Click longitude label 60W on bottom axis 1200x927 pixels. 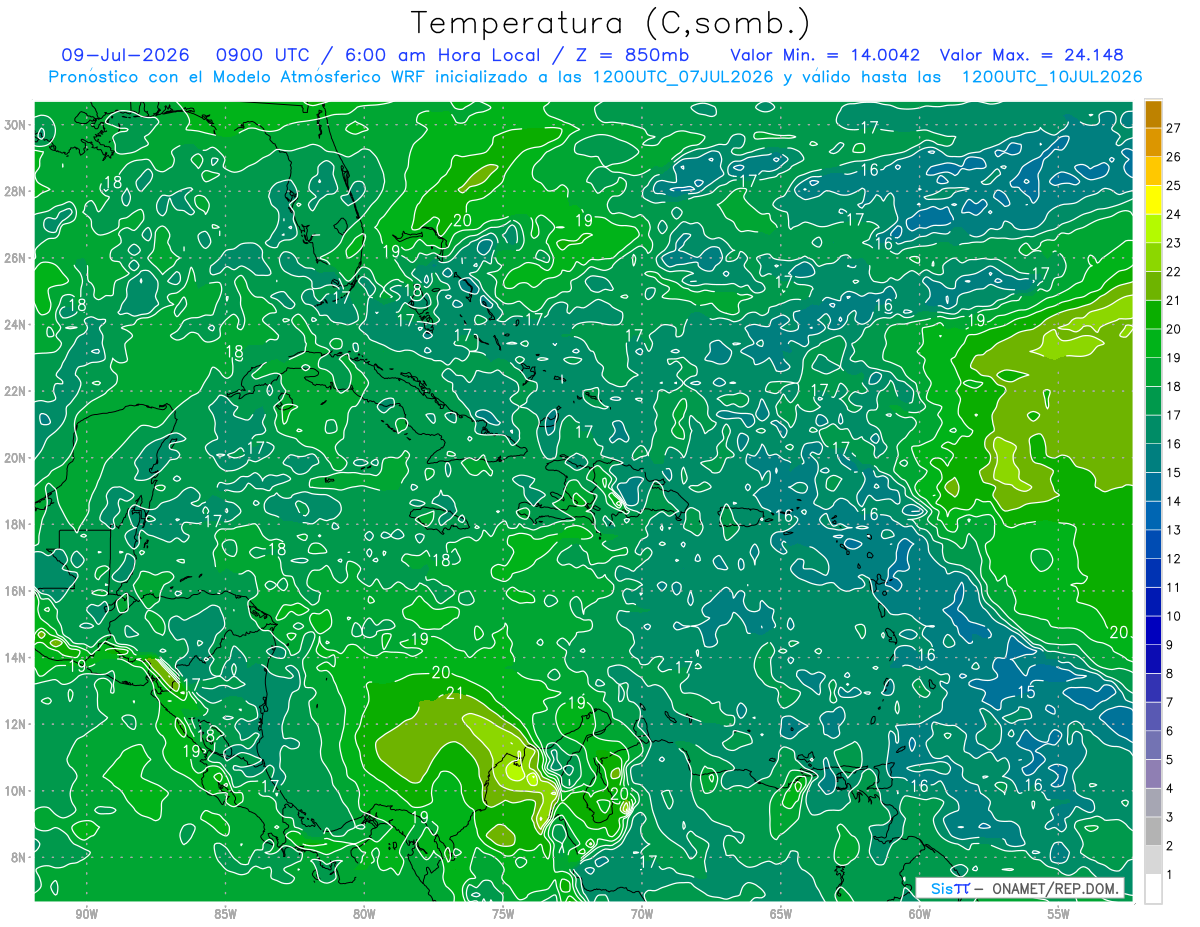(x=920, y=913)
